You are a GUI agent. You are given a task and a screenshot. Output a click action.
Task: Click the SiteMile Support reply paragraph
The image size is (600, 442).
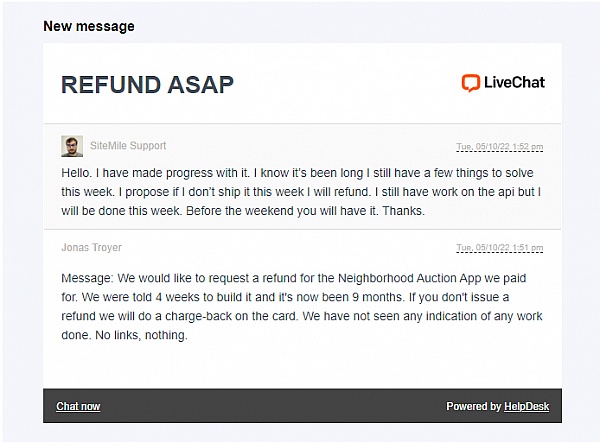pyautogui.click(x=300, y=192)
